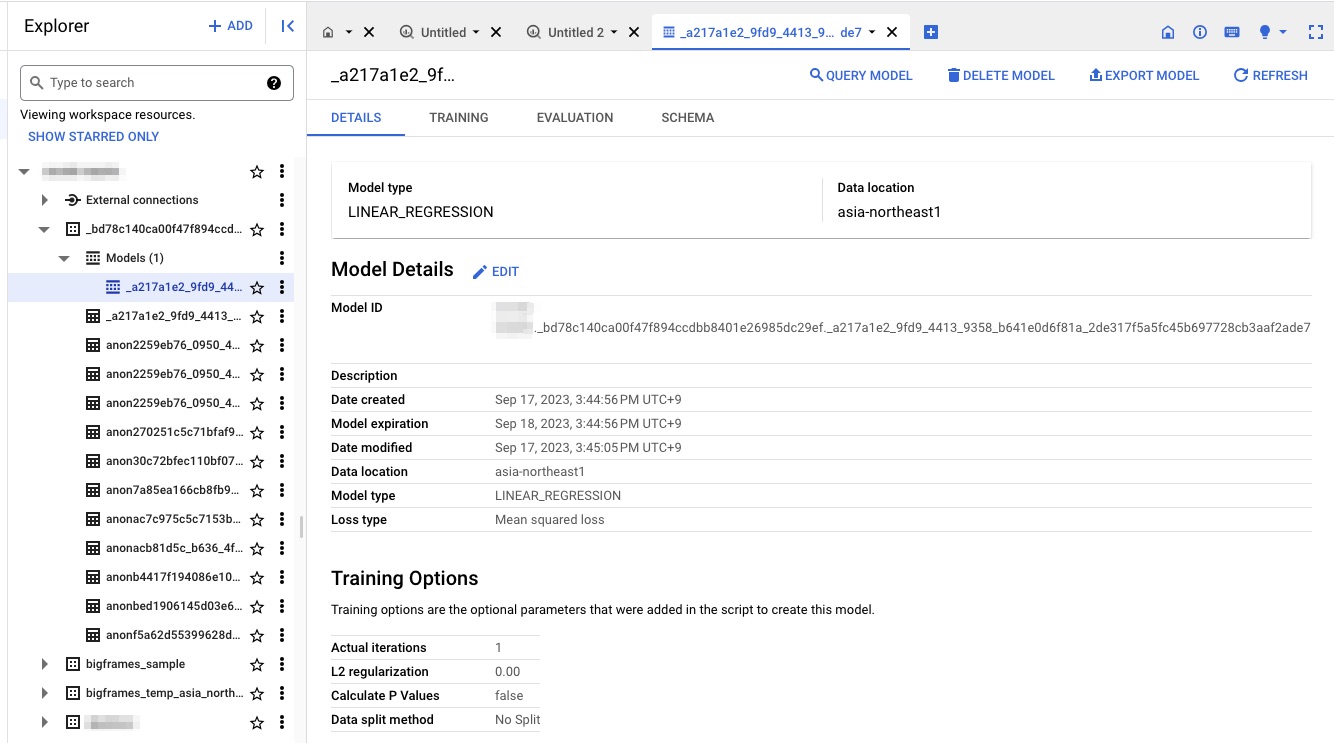This screenshot has height=743, width=1334.
Task: Switch to the Evaluation tab
Action: coord(574,117)
